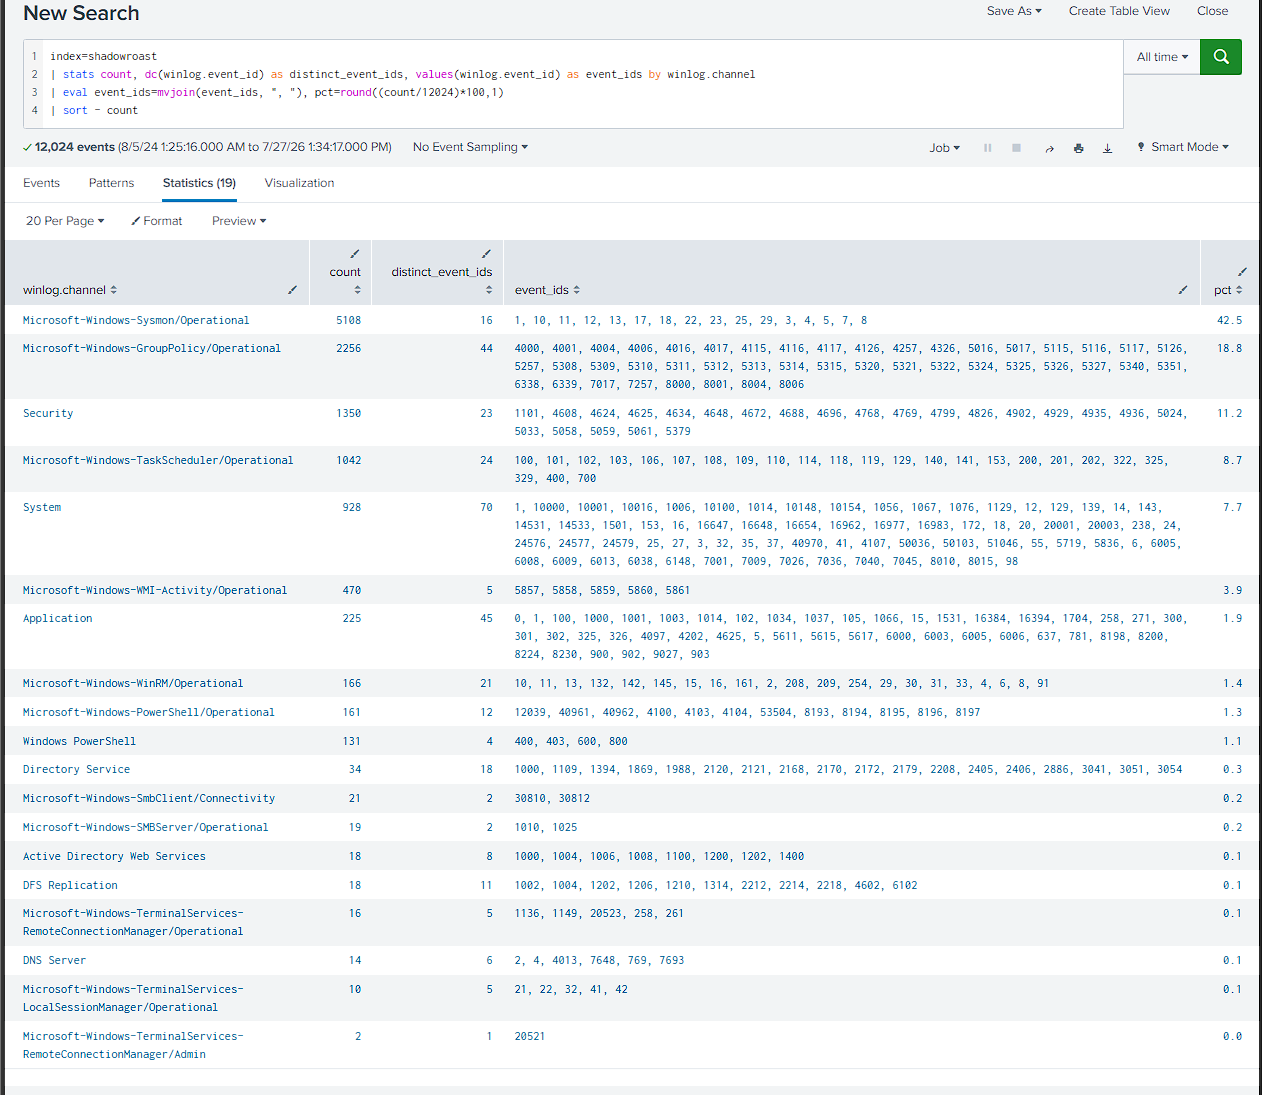Switch to the Events tab
The height and width of the screenshot is (1095, 1262).
[41, 183]
